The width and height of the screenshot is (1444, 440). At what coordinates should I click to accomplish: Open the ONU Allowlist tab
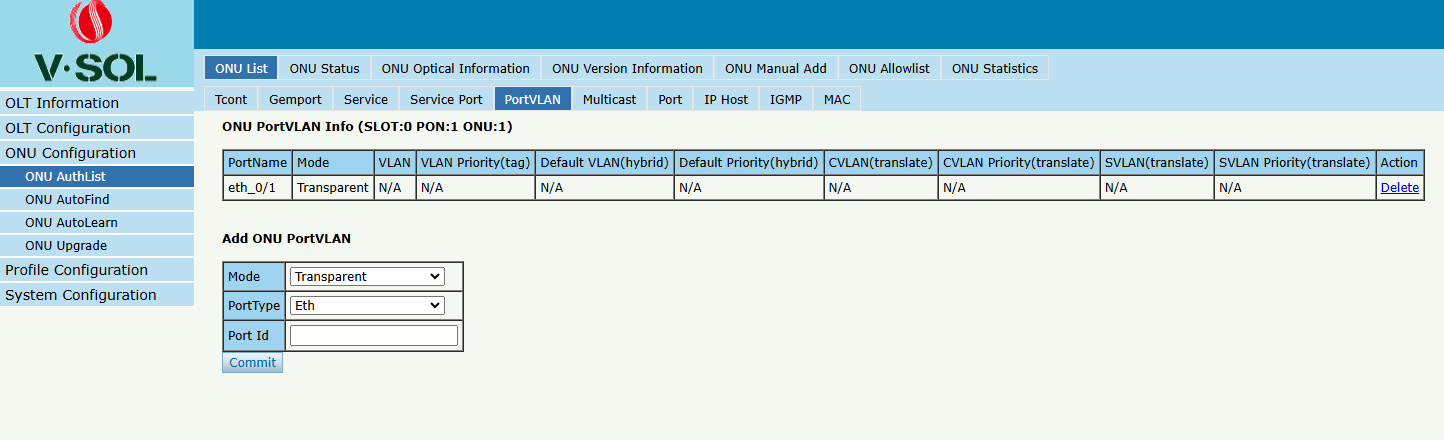[889, 68]
